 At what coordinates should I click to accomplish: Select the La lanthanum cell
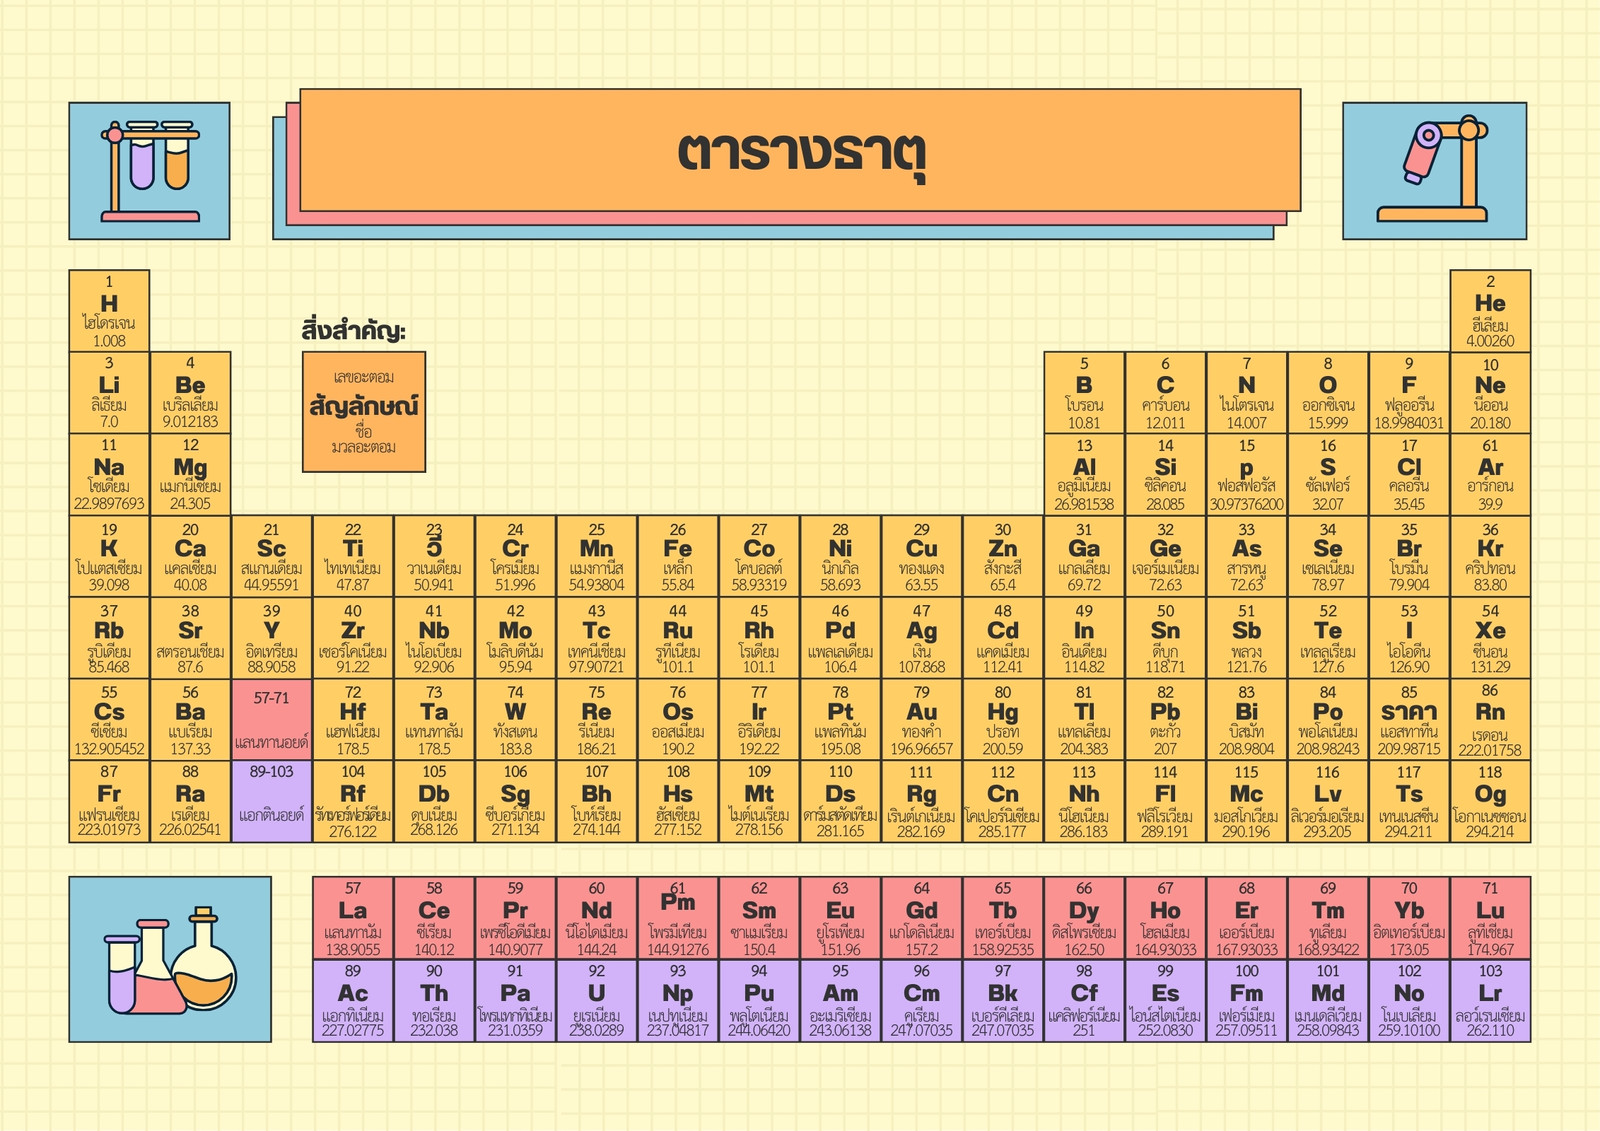point(353,918)
